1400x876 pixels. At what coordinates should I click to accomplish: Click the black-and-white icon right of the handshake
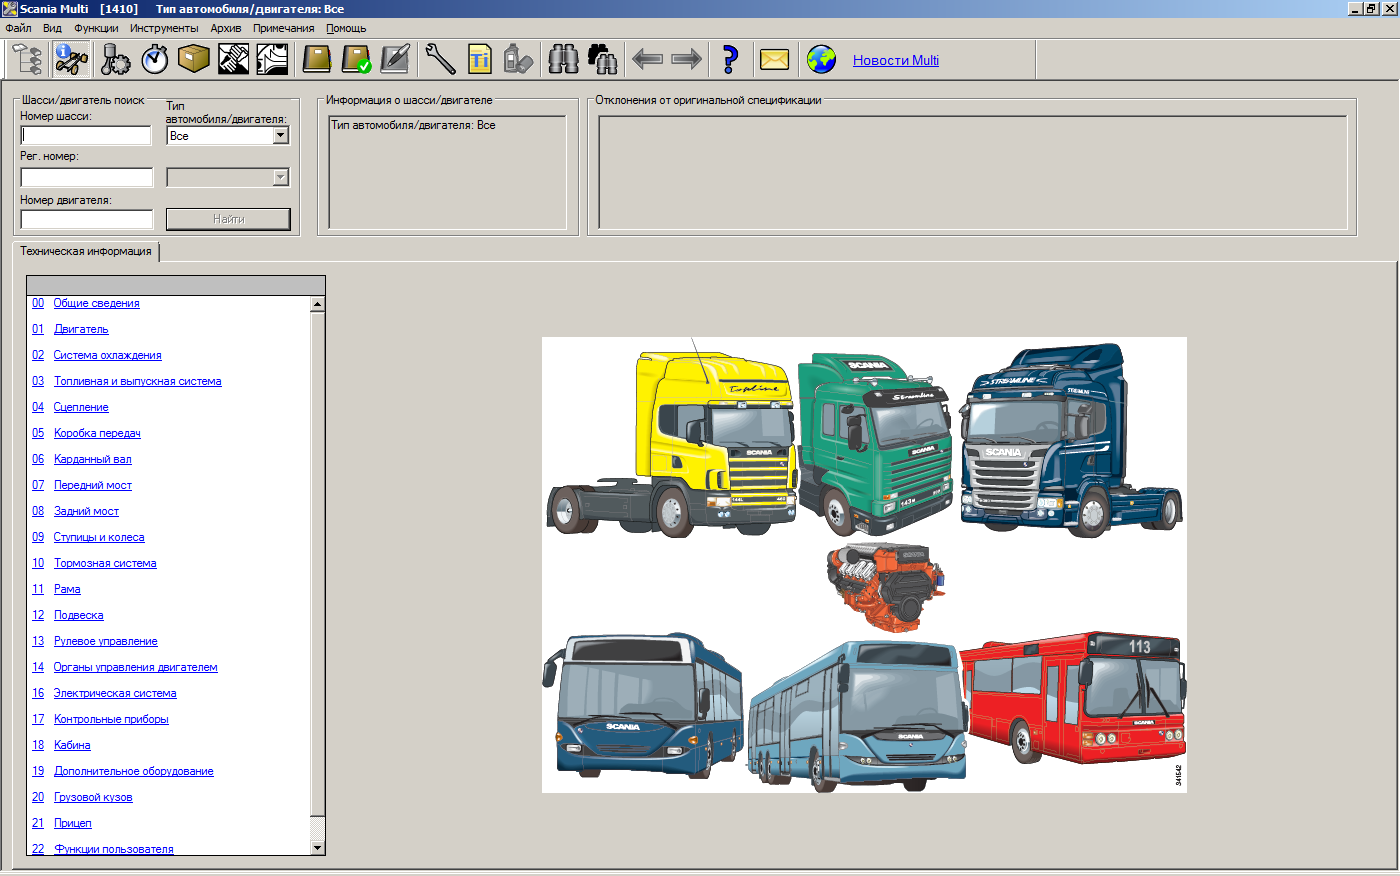(272, 60)
